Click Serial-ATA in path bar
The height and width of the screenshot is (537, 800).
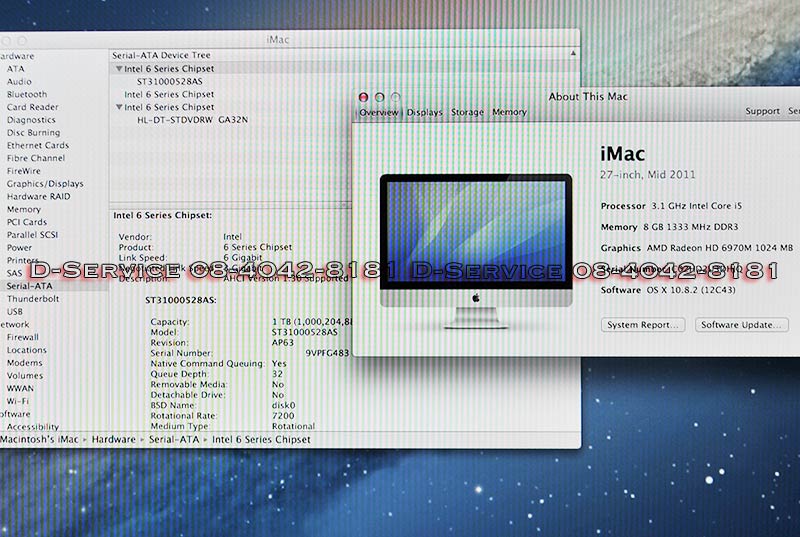point(174,439)
